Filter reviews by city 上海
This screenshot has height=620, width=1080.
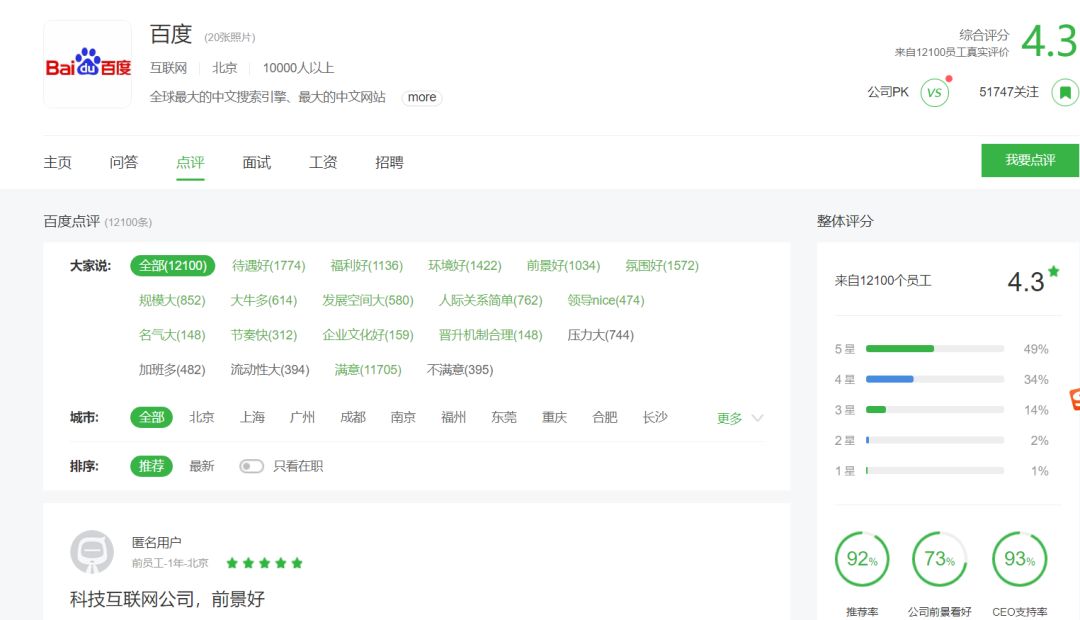coord(252,417)
